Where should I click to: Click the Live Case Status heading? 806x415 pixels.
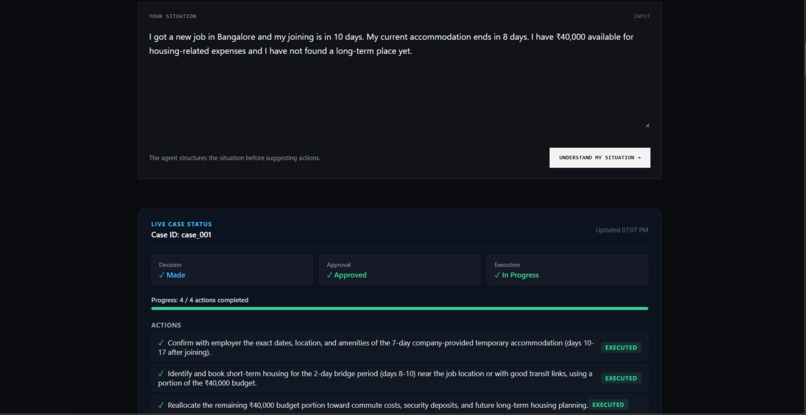tap(181, 224)
